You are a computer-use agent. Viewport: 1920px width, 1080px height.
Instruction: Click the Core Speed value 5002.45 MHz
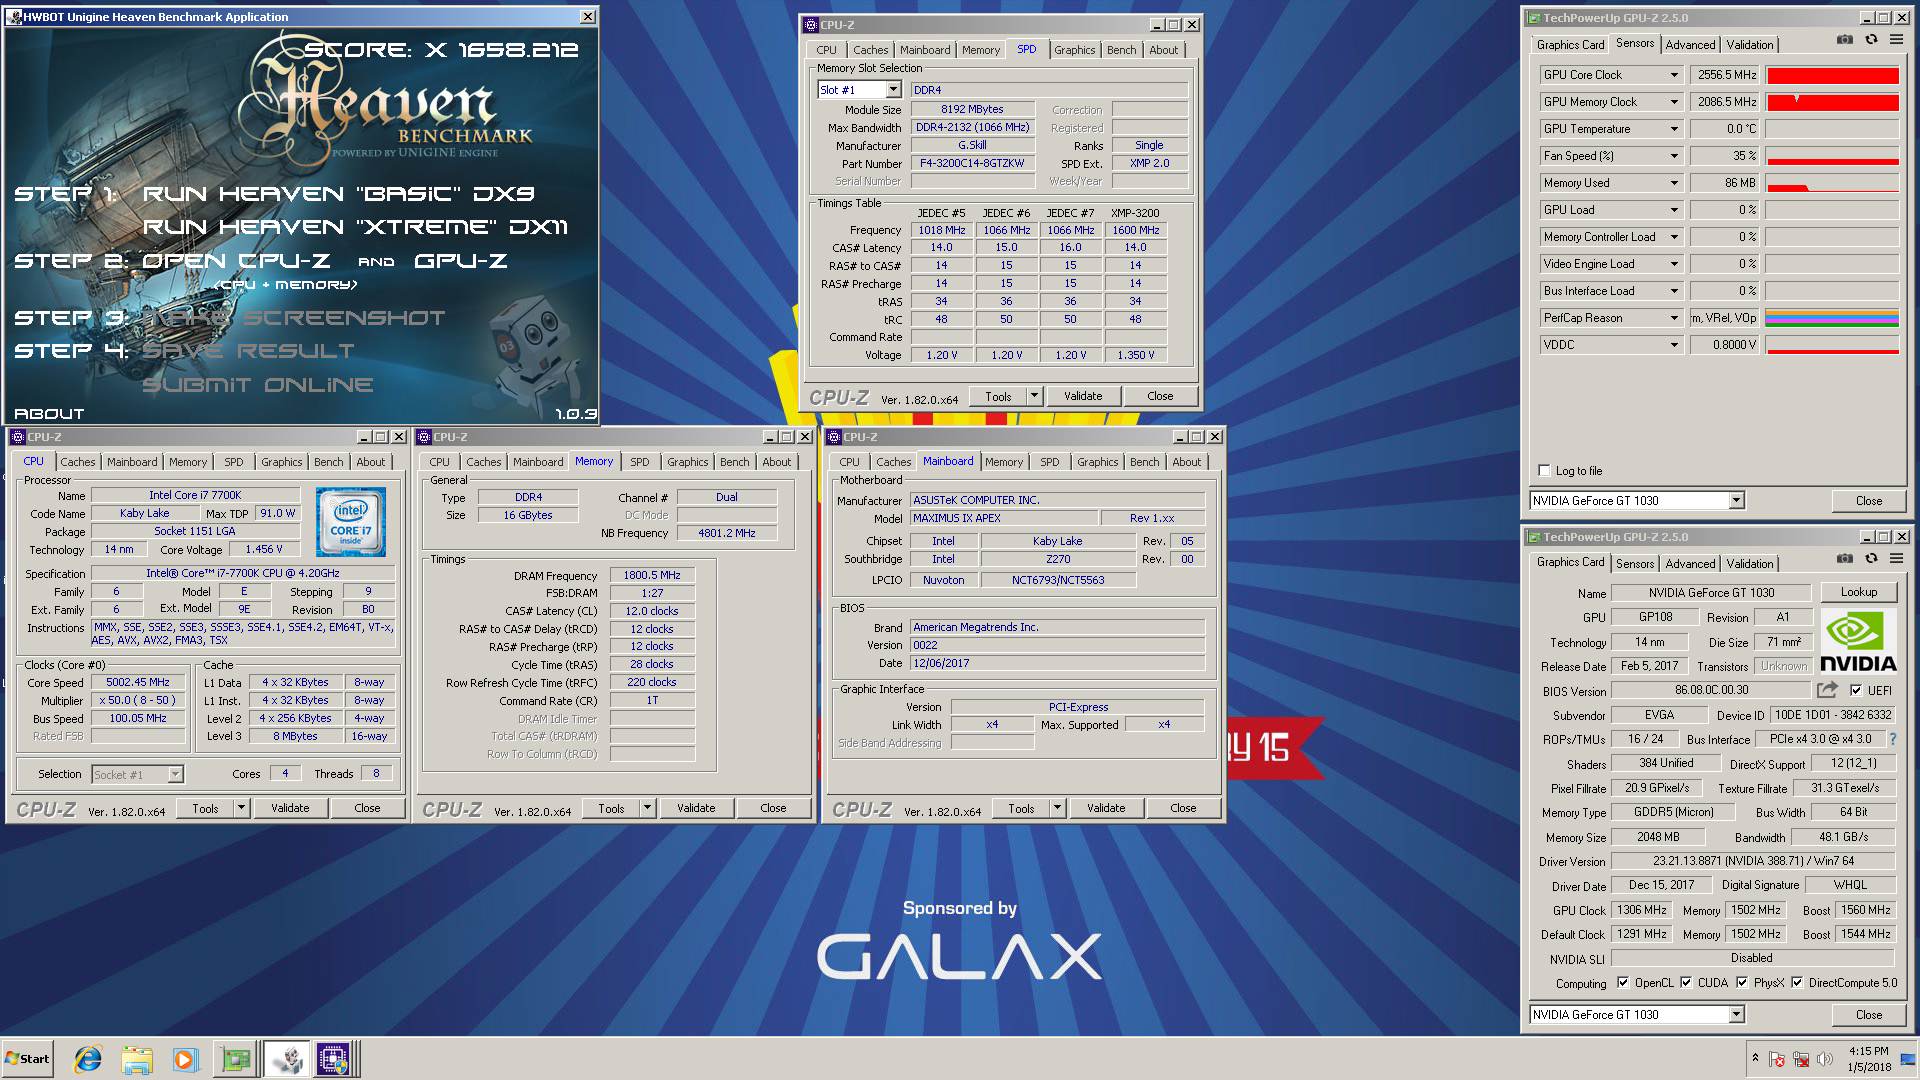pyautogui.click(x=138, y=682)
